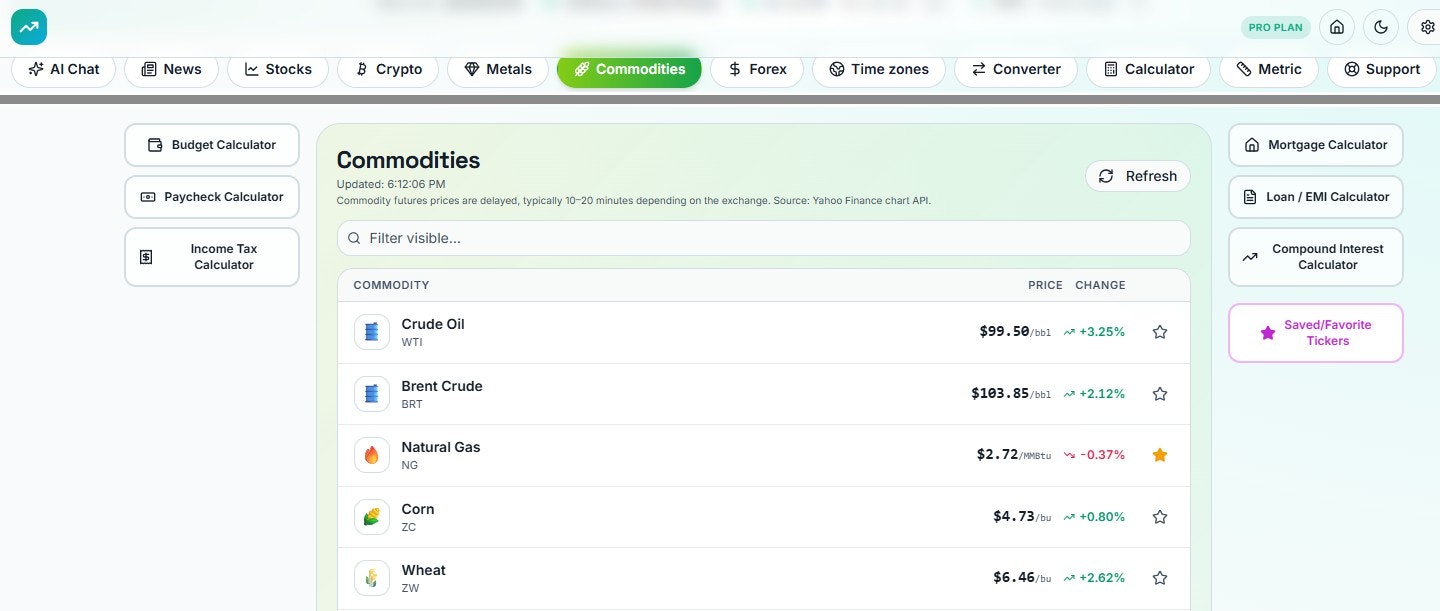Open Compound Interest Calculator
The height and width of the screenshot is (611, 1440).
pyautogui.click(x=1316, y=257)
